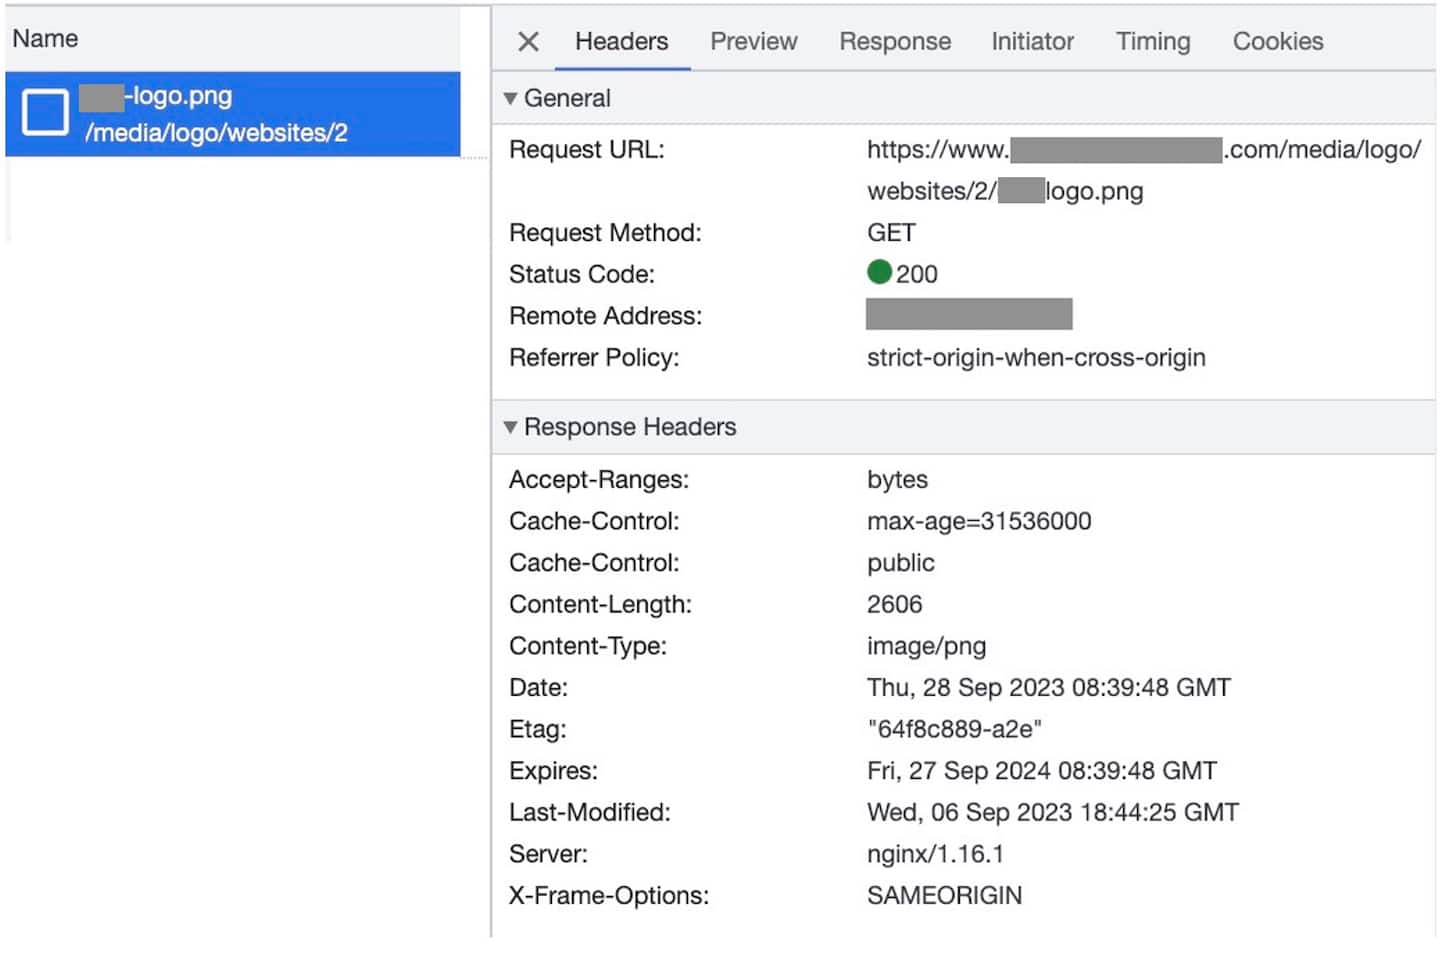This screenshot has height=961, width=1440.
Task: Click the green status code indicator dot
Action: click(879, 272)
